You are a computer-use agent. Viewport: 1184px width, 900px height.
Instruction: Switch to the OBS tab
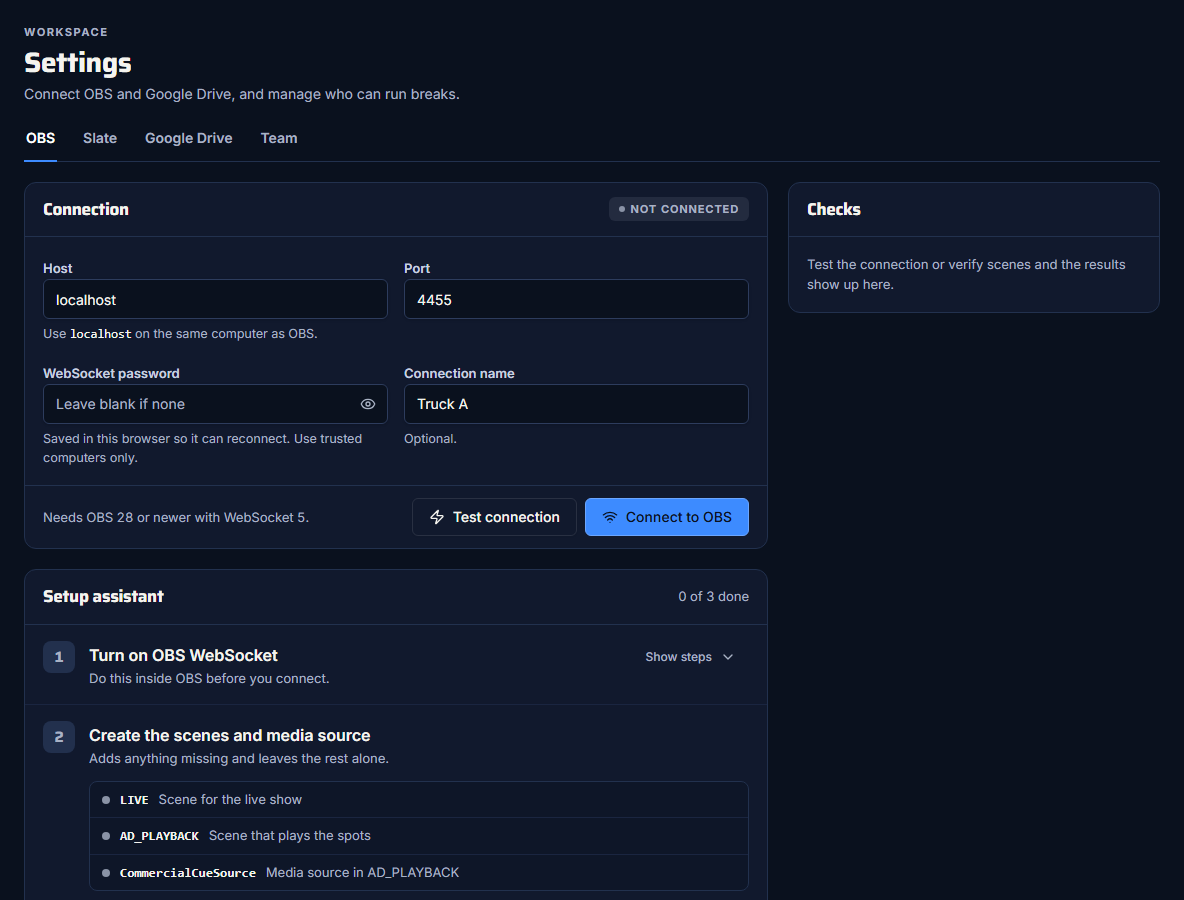pos(41,138)
